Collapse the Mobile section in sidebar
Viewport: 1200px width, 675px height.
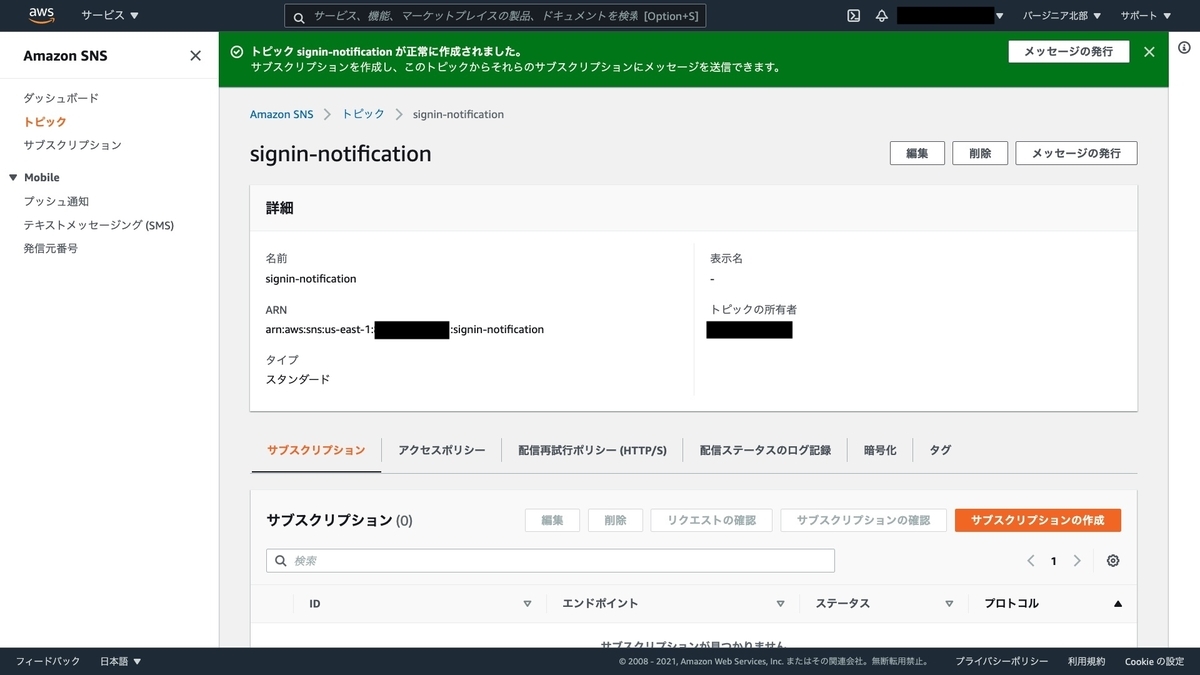[x=14, y=178]
